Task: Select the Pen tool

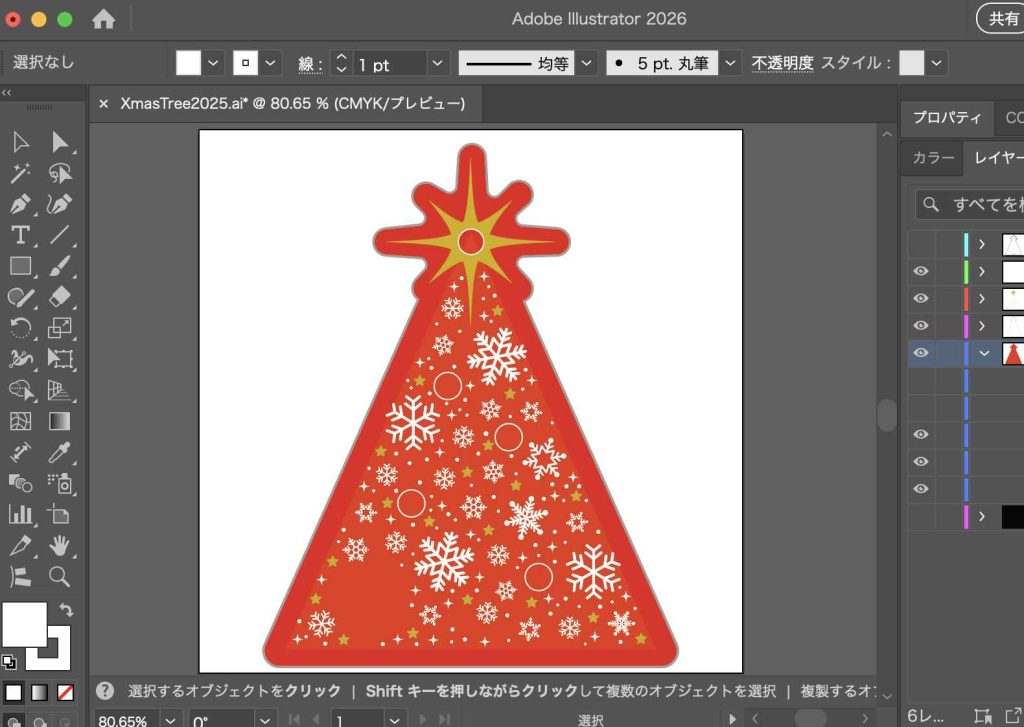Action: point(20,204)
